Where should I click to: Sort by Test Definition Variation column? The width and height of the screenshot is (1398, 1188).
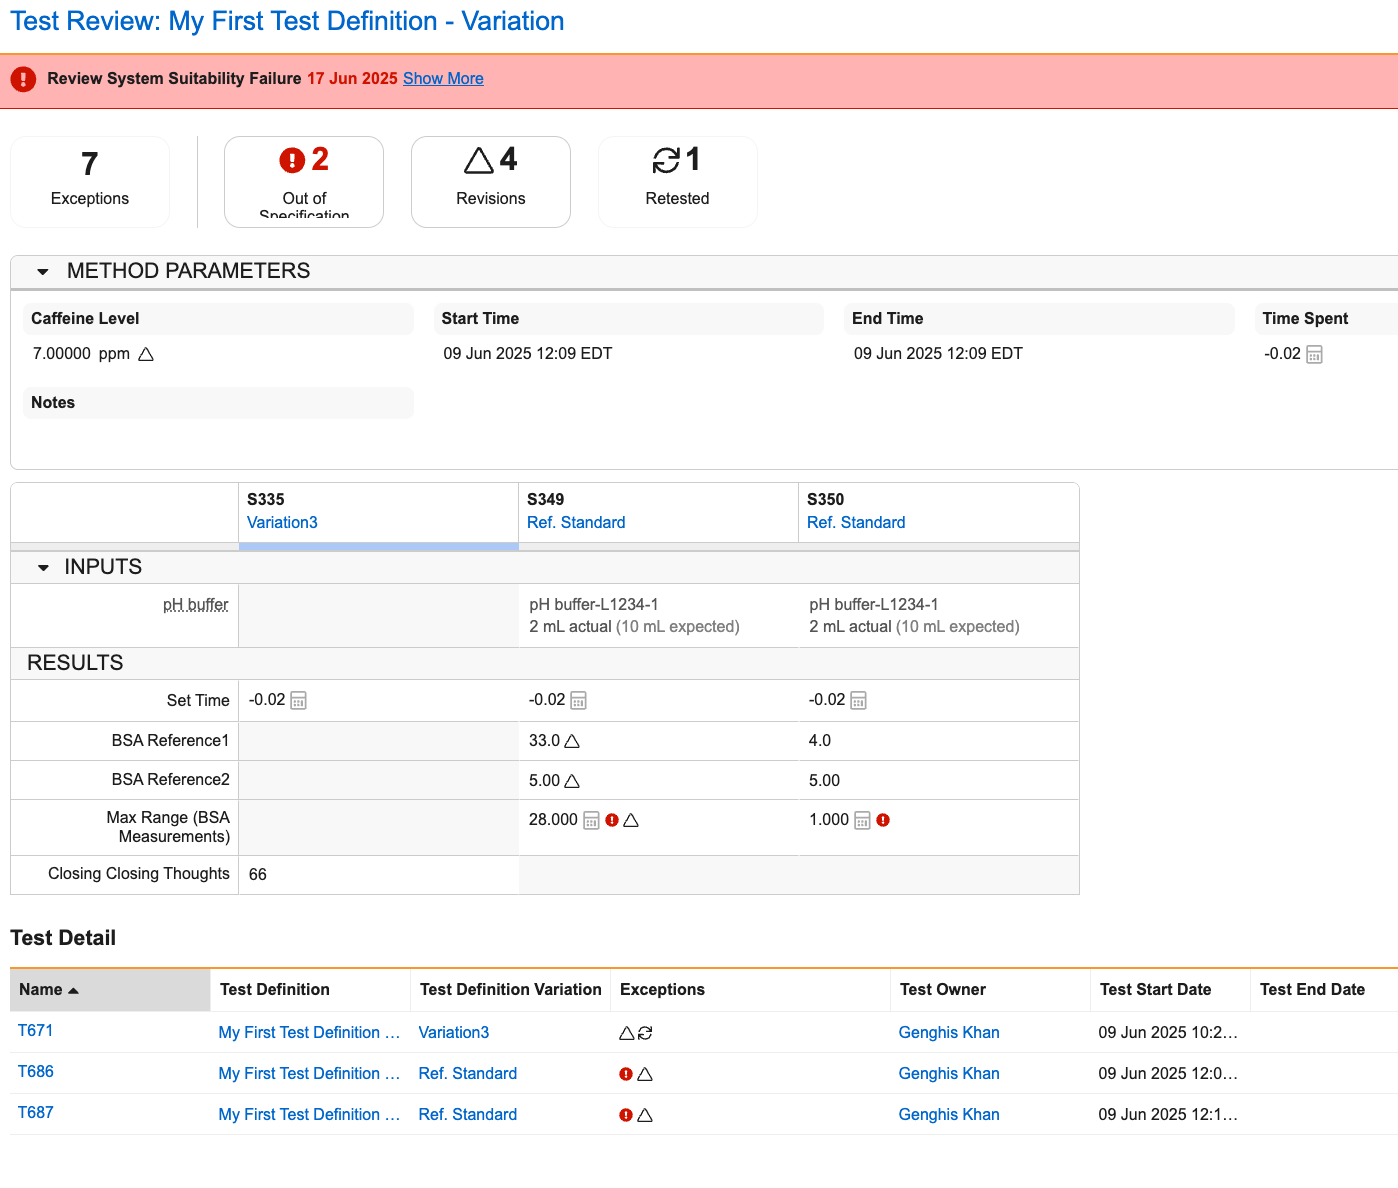click(x=510, y=990)
